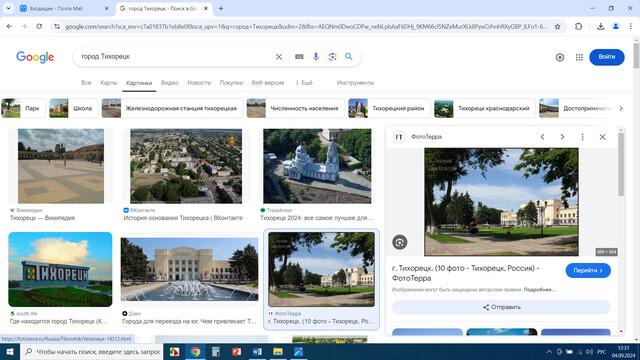Show hidden system tray icons
640x360 pixels.
point(549,351)
